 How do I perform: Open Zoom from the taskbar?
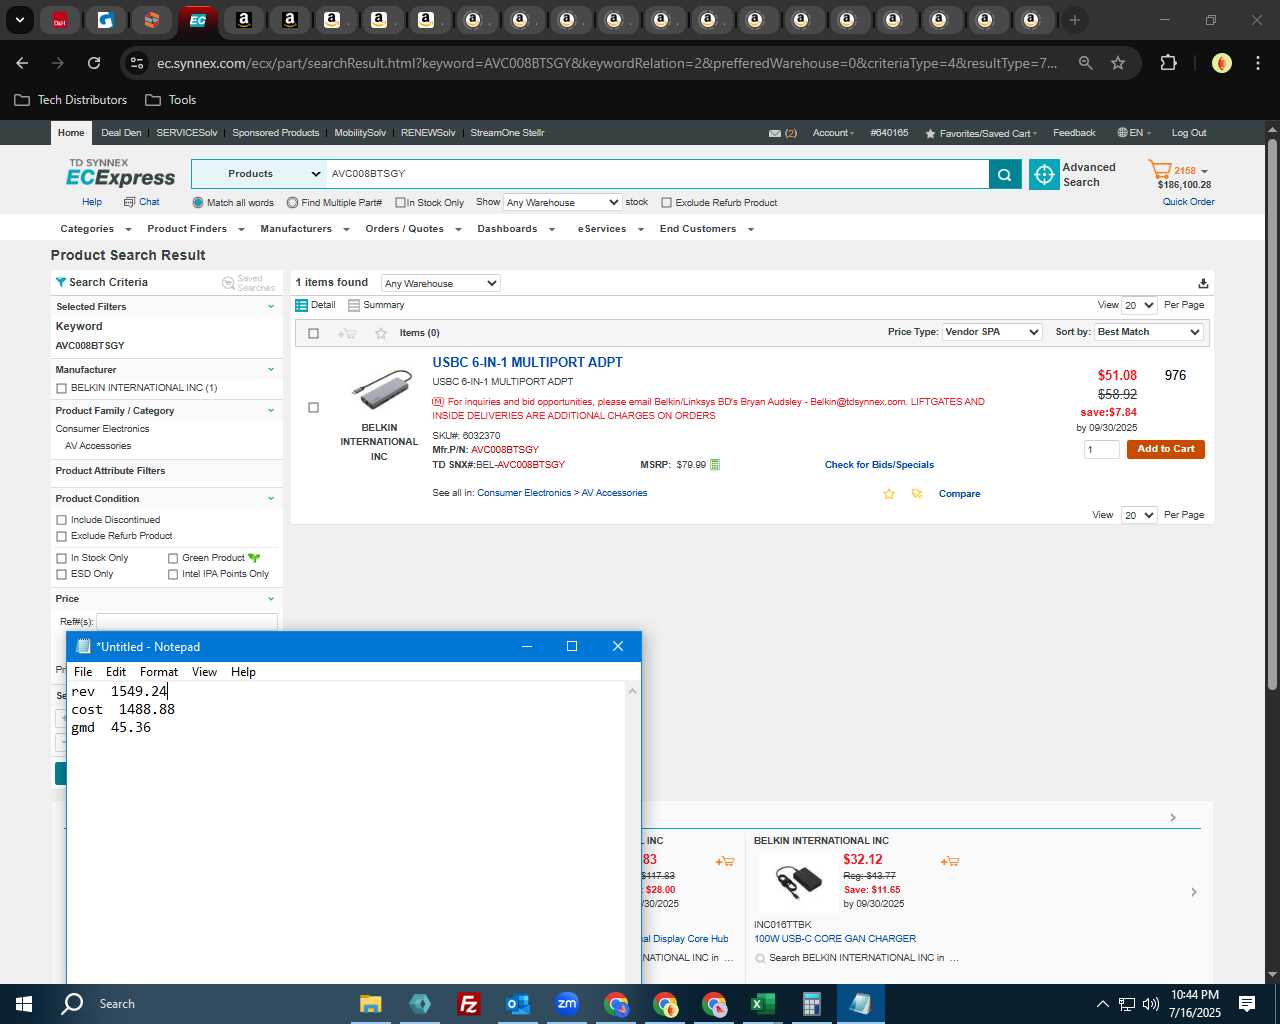pyautogui.click(x=567, y=1004)
